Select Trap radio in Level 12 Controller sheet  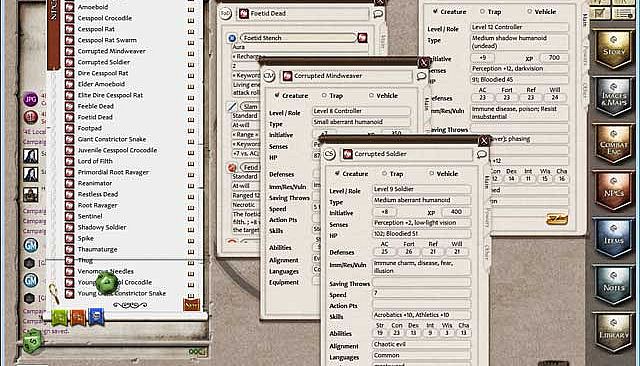482,11
